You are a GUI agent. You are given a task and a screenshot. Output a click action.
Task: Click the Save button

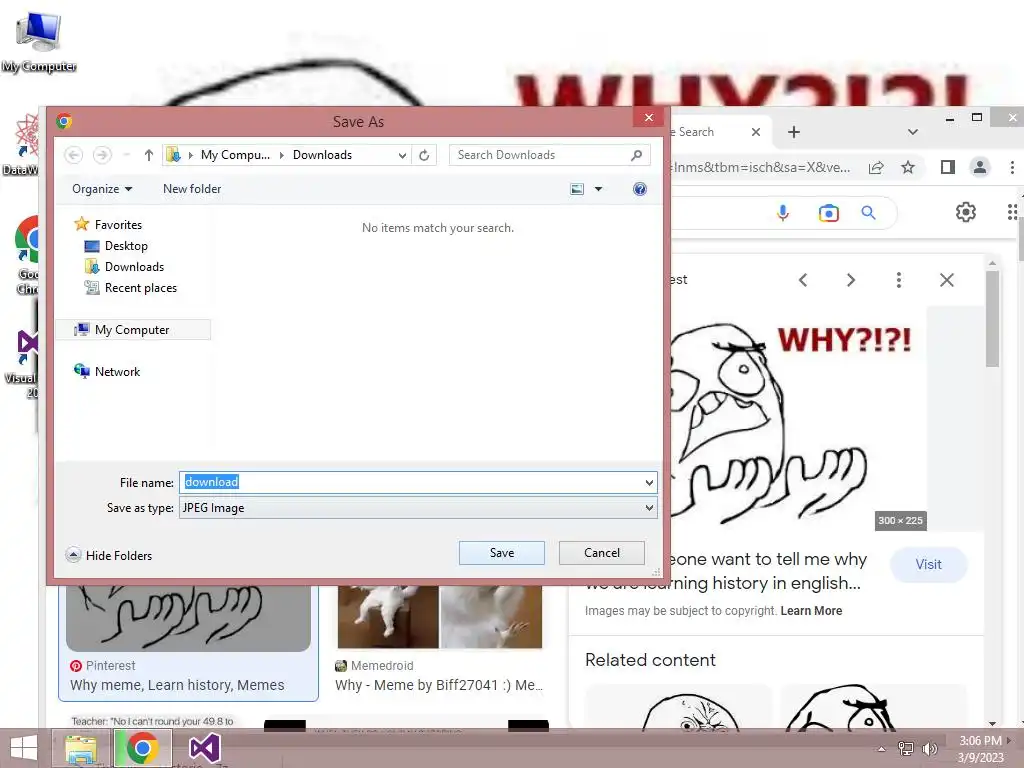coord(502,552)
